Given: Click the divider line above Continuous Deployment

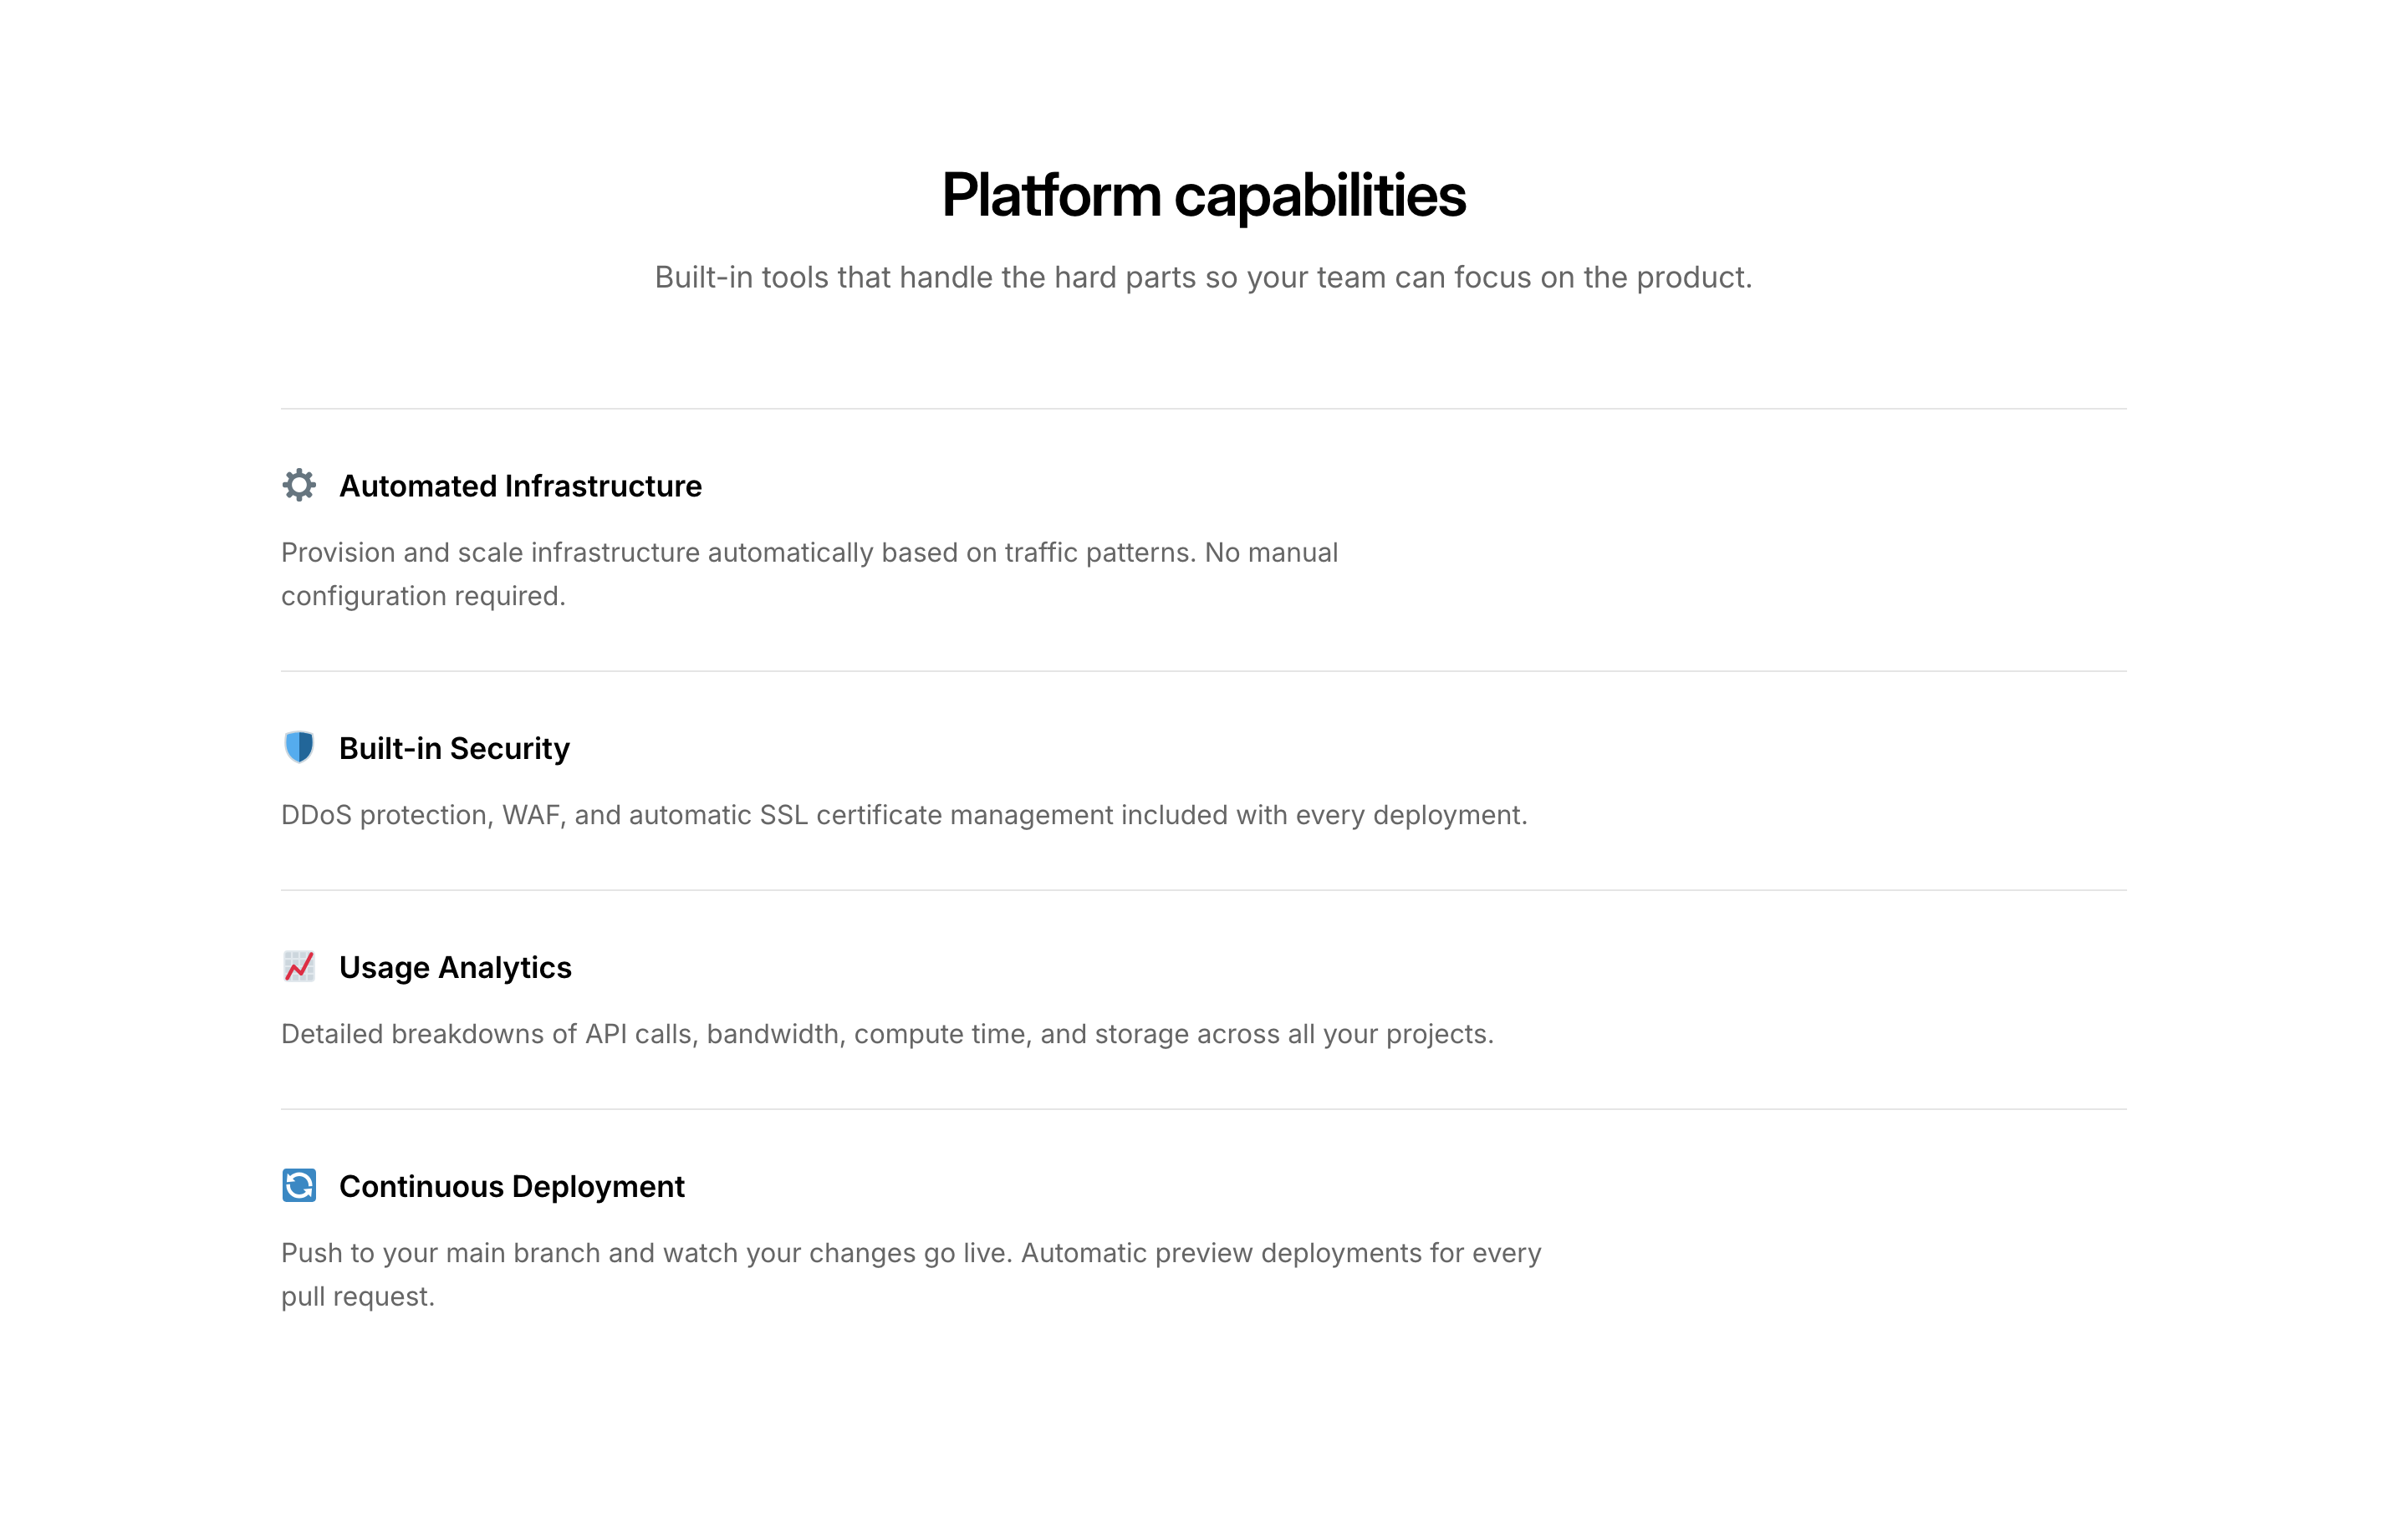Looking at the screenshot, I should tap(1203, 1109).
